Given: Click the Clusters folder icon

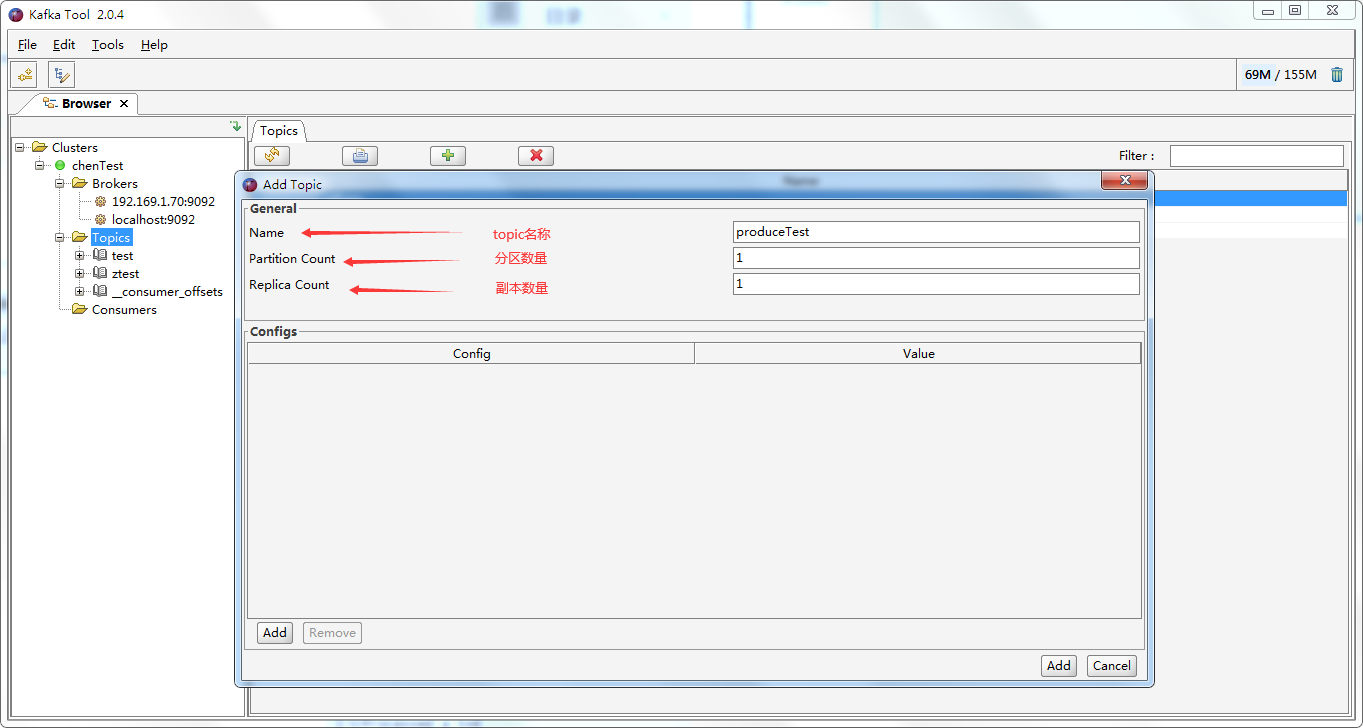Looking at the screenshot, I should click(39, 147).
